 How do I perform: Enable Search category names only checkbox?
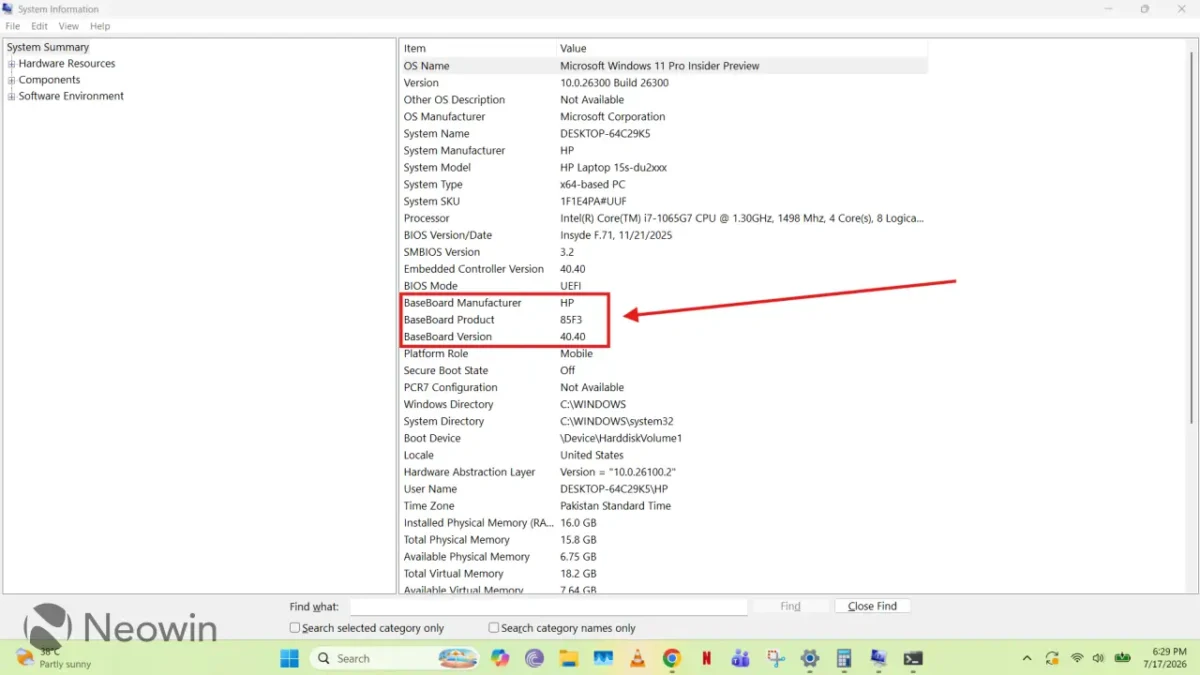click(494, 628)
